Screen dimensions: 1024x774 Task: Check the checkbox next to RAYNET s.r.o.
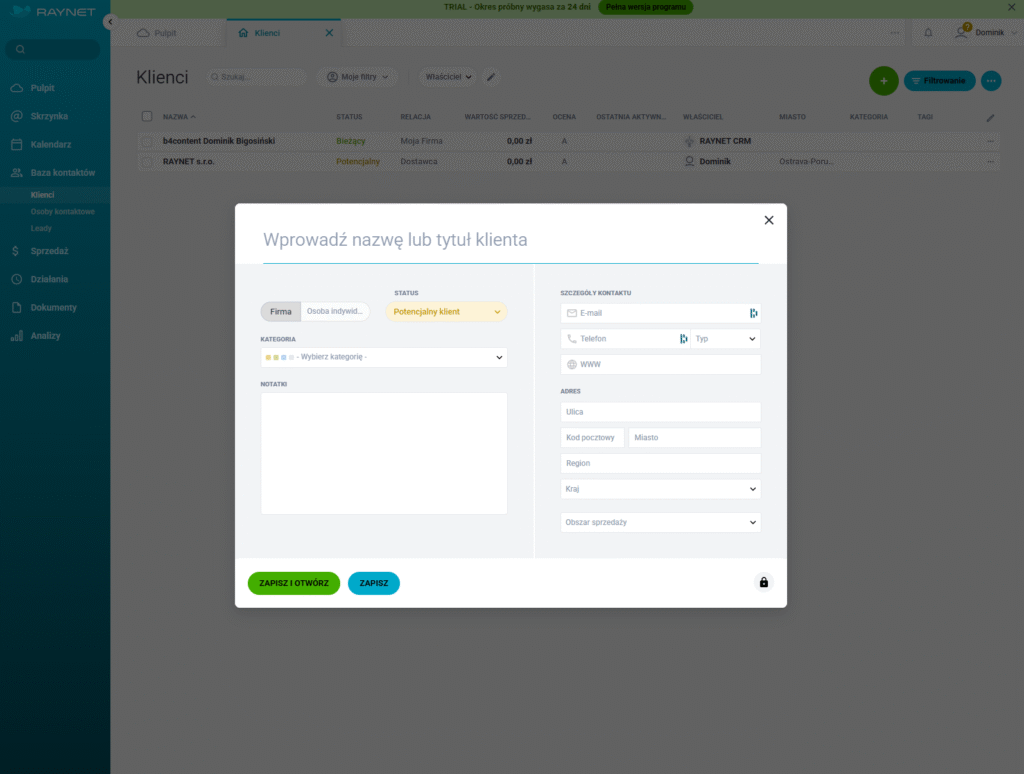(x=145, y=160)
